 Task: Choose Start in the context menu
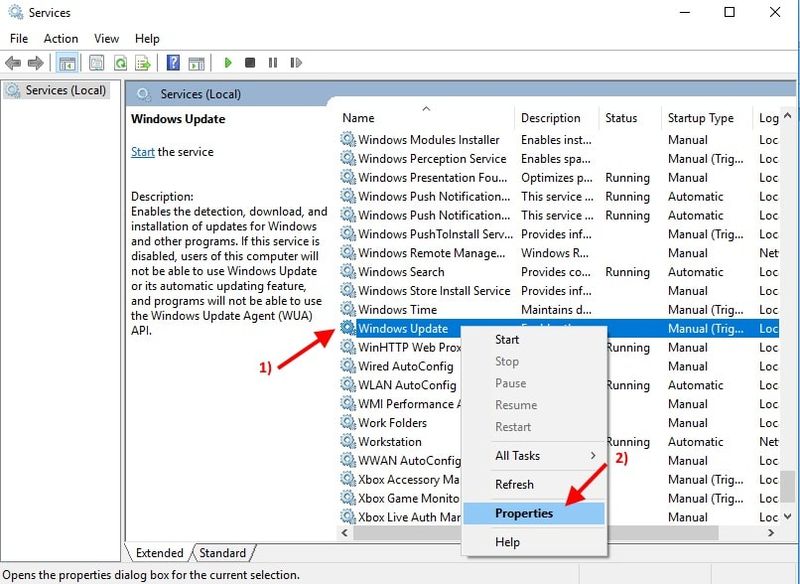click(x=534, y=340)
